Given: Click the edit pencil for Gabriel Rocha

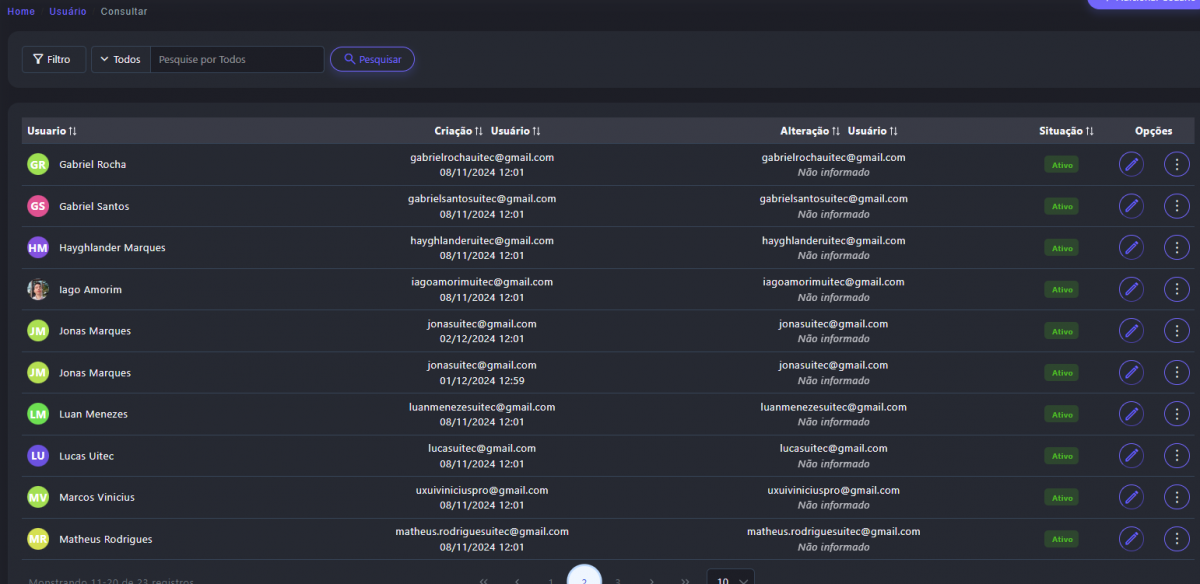Looking at the screenshot, I should 1131,164.
